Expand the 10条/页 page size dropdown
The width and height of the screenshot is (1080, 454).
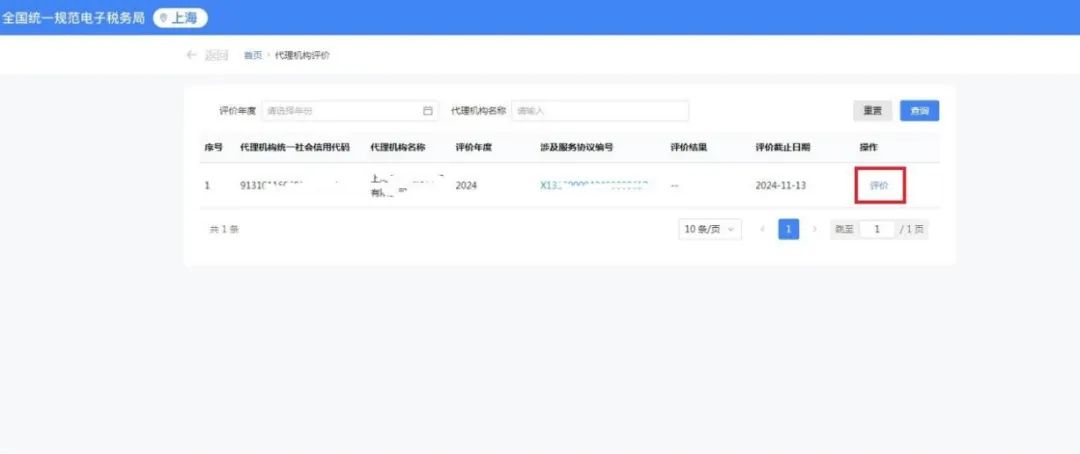click(710, 230)
